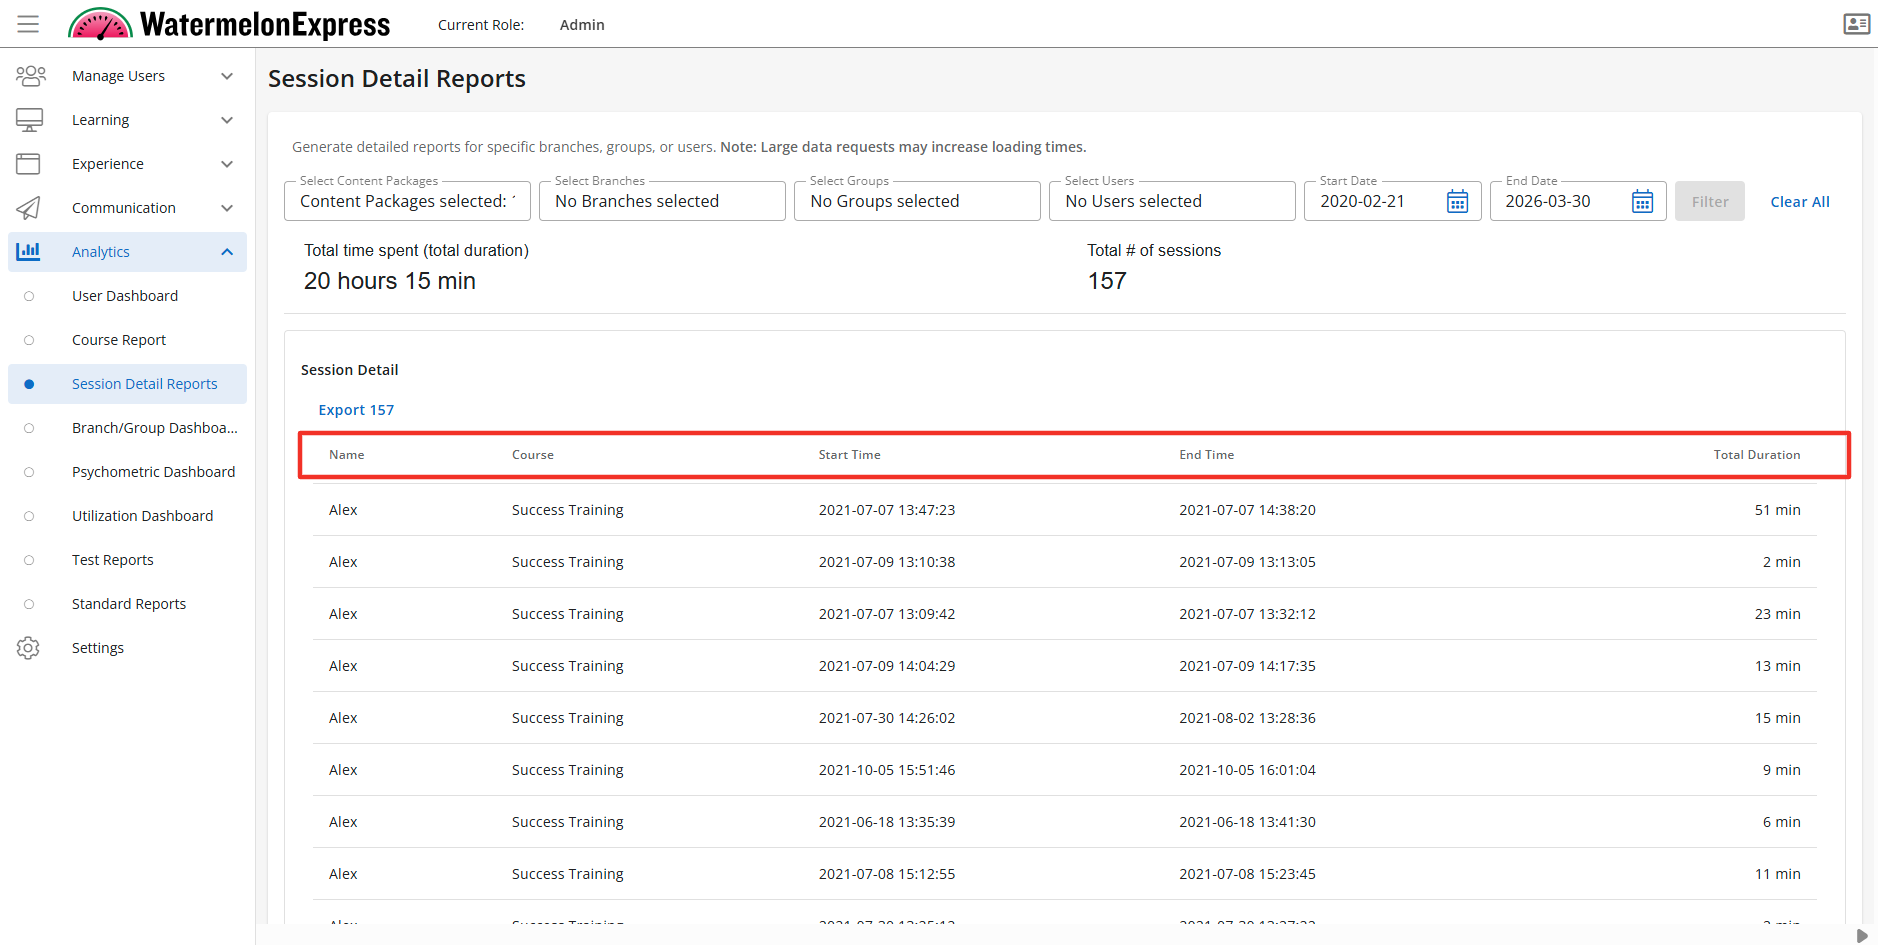Open the End Date calendar picker
Image resolution: width=1878 pixels, height=945 pixels.
[x=1642, y=202]
